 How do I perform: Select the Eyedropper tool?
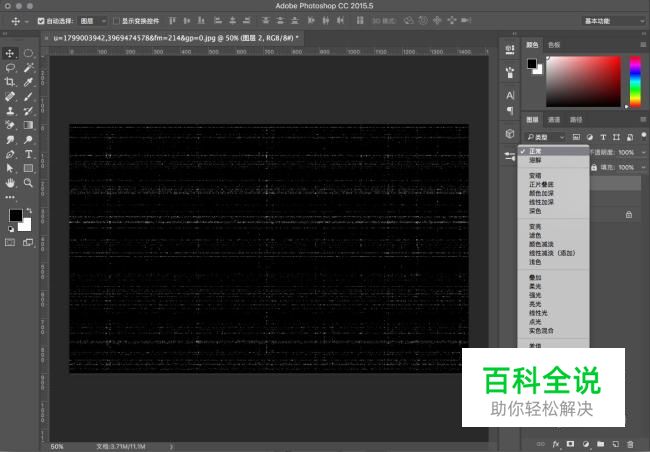coord(28,82)
